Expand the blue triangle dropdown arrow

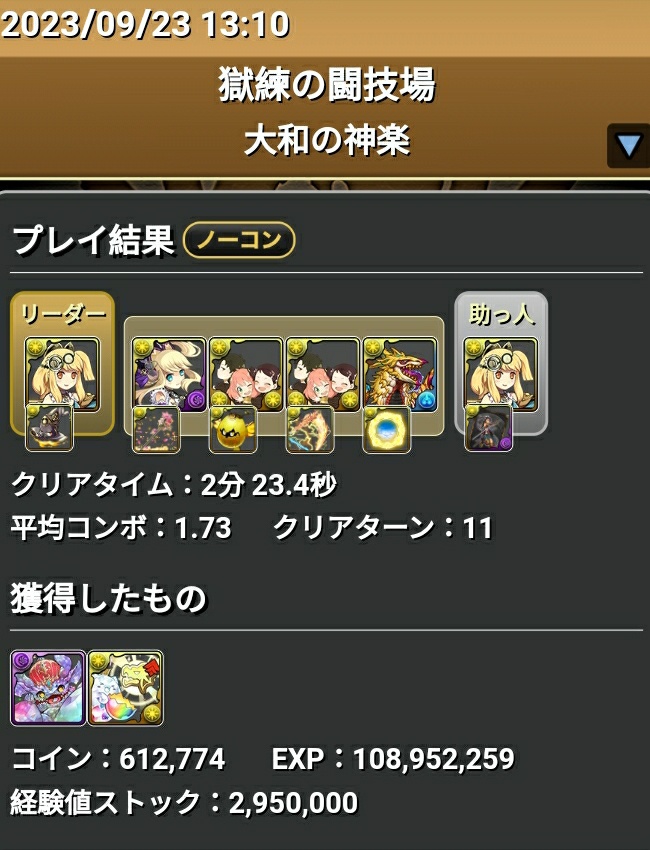(628, 146)
